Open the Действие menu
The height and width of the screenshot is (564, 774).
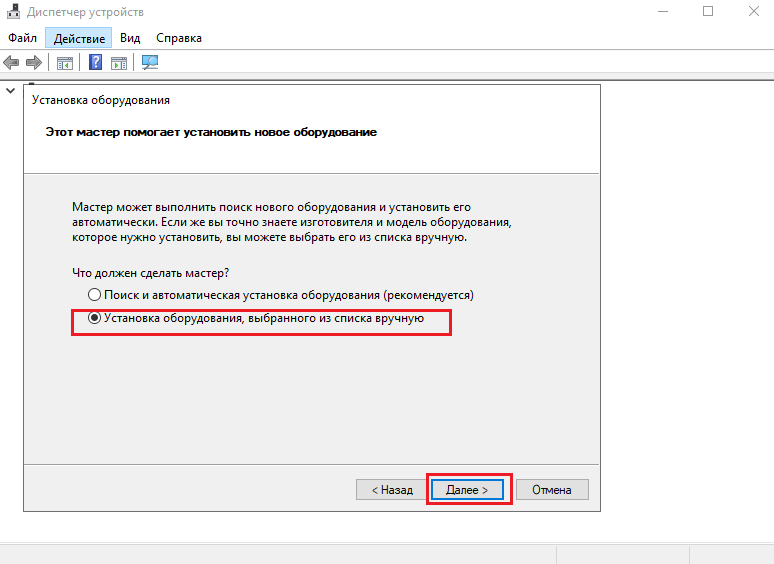[79, 38]
